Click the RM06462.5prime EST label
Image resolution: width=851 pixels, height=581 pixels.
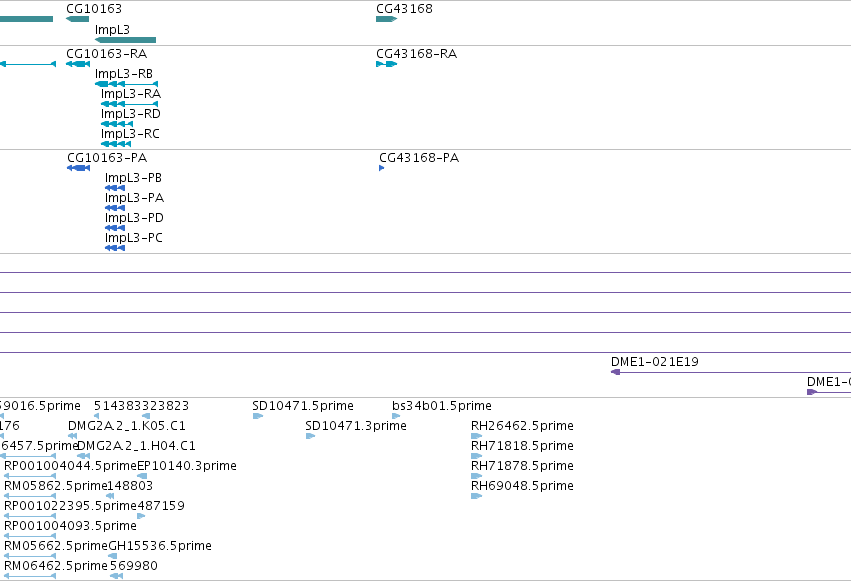55,566
